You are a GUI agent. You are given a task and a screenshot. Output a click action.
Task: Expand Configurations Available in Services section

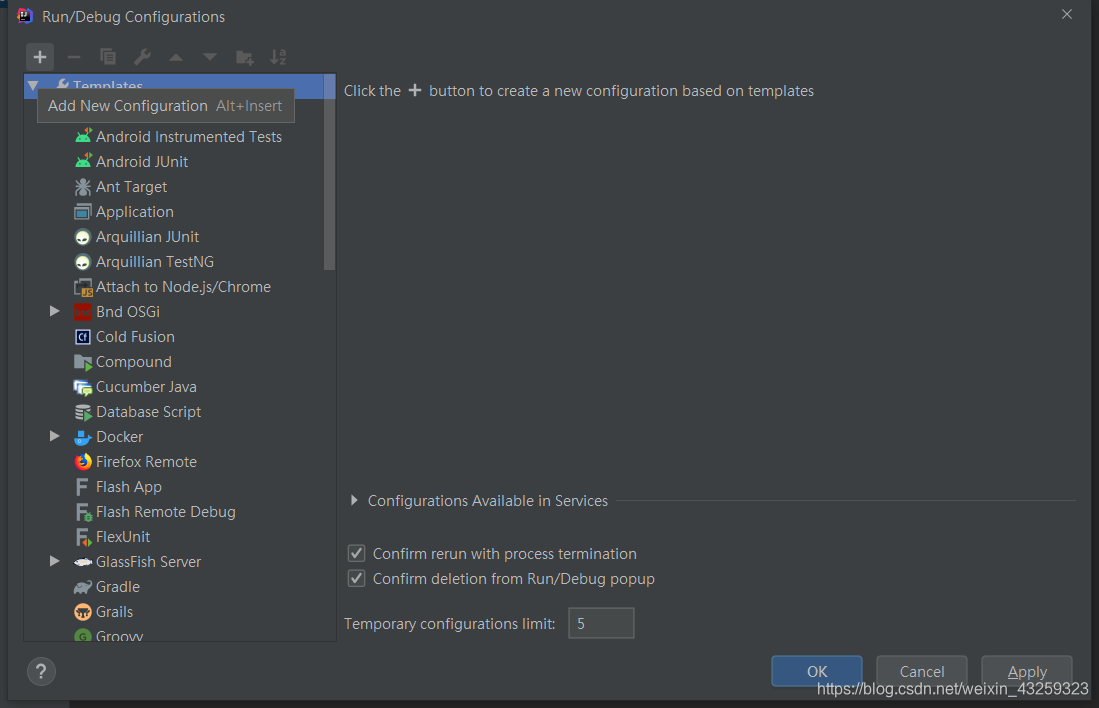point(354,501)
